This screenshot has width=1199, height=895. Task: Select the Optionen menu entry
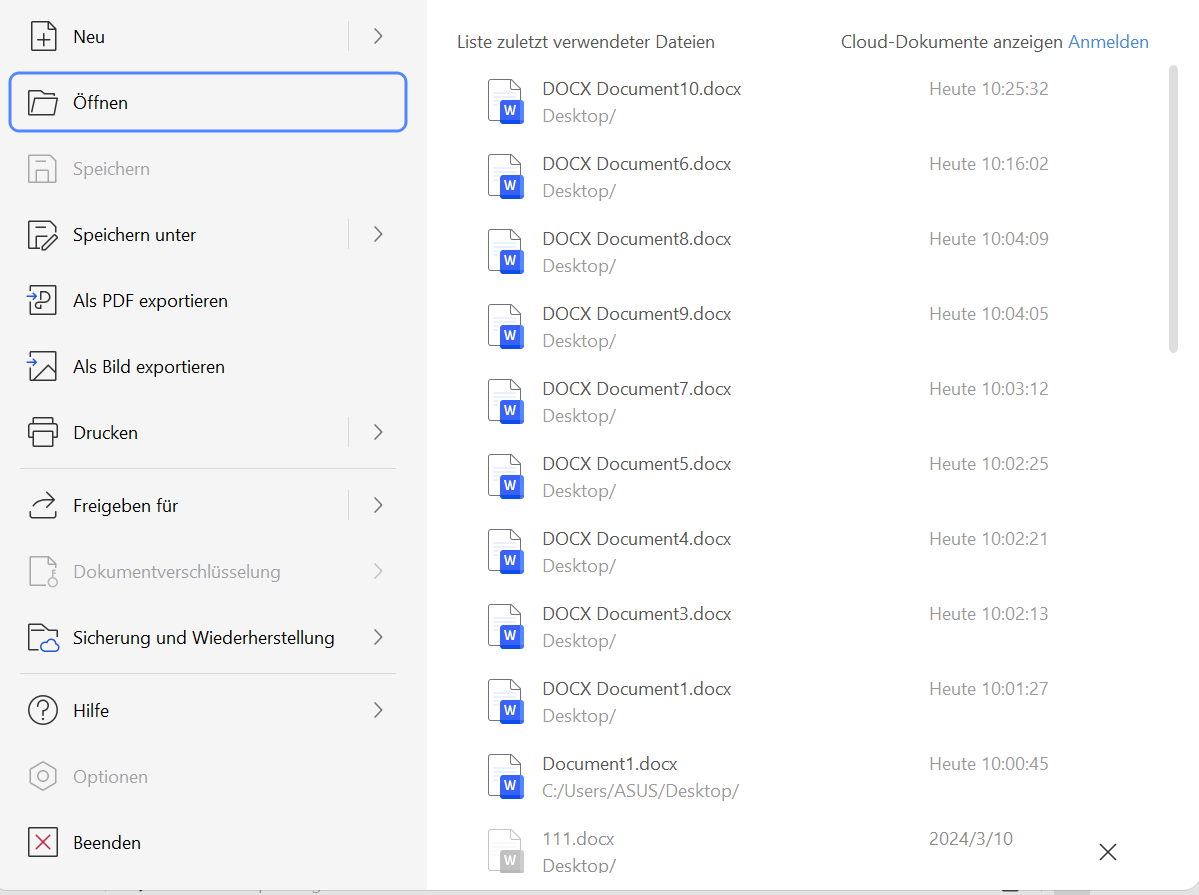coord(111,776)
